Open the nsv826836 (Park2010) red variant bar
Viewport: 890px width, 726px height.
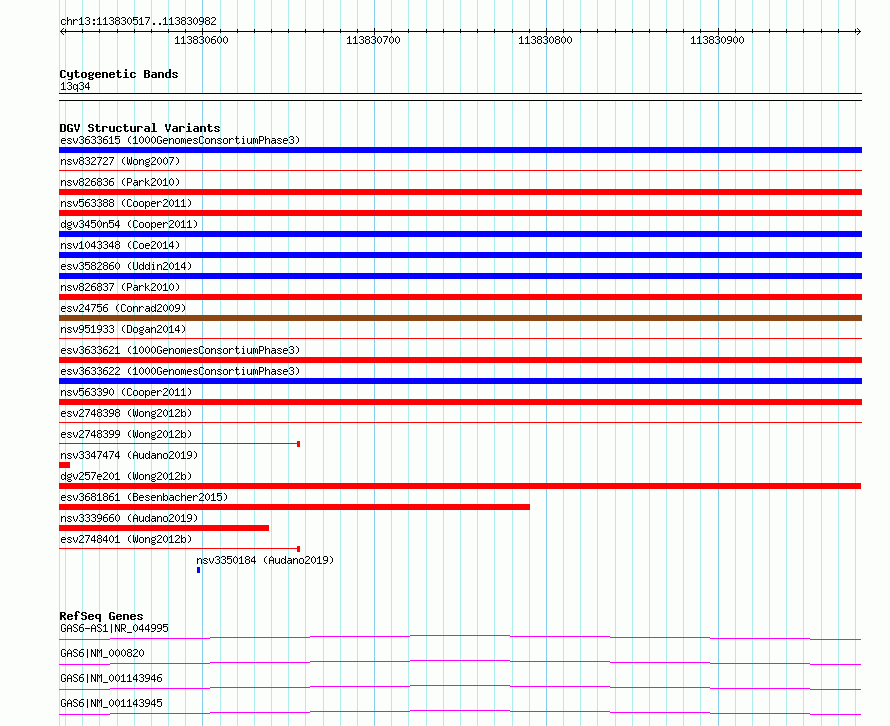click(x=460, y=192)
